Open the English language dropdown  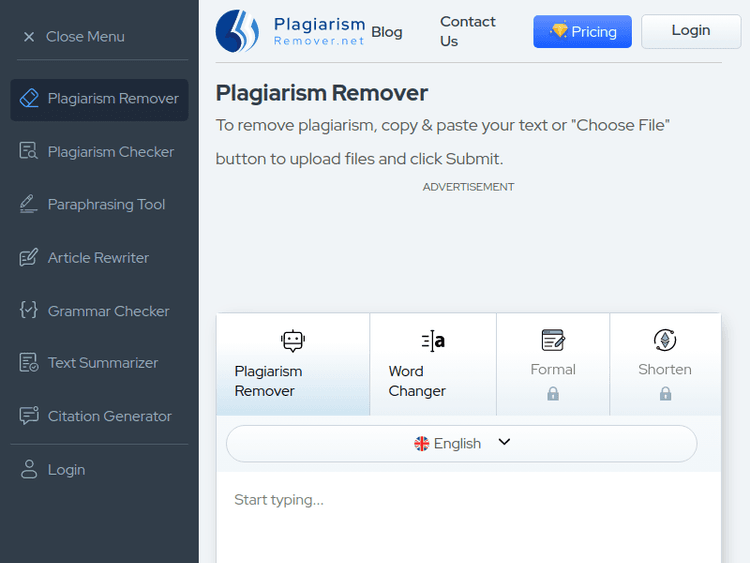[x=461, y=443]
